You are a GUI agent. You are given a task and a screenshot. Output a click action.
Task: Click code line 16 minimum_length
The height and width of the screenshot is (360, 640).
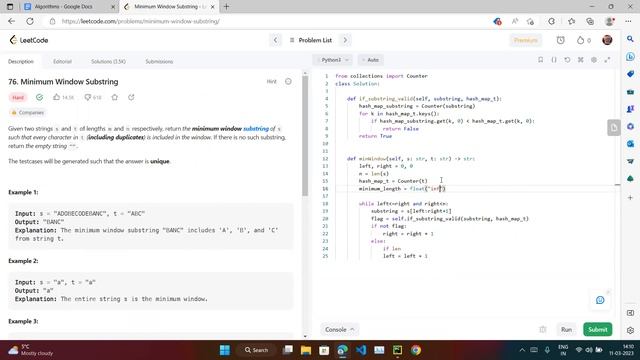(x=402, y=189)
